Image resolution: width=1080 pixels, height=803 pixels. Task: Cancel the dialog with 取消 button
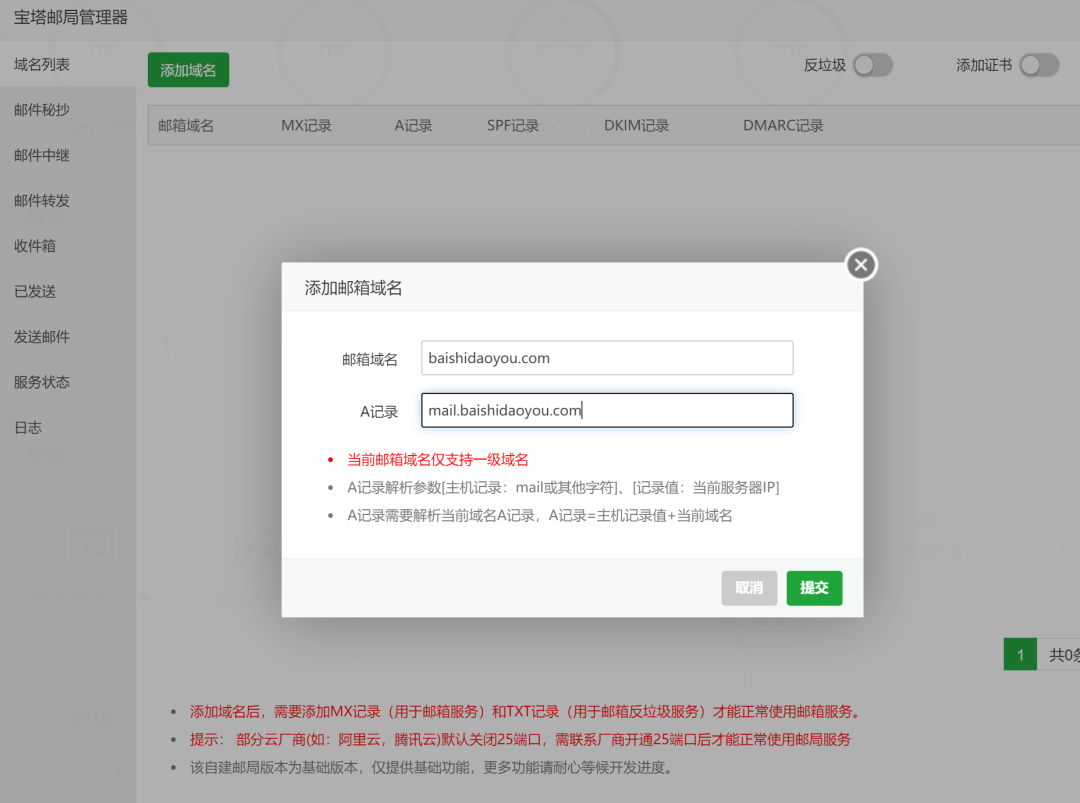(749, 588)
